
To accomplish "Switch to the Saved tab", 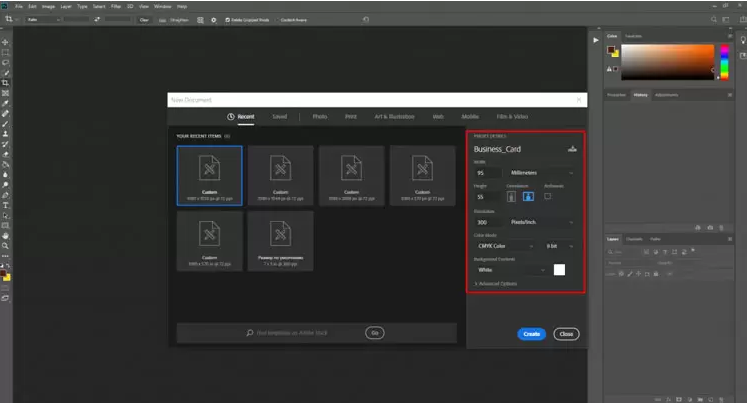I will [279, 117].
